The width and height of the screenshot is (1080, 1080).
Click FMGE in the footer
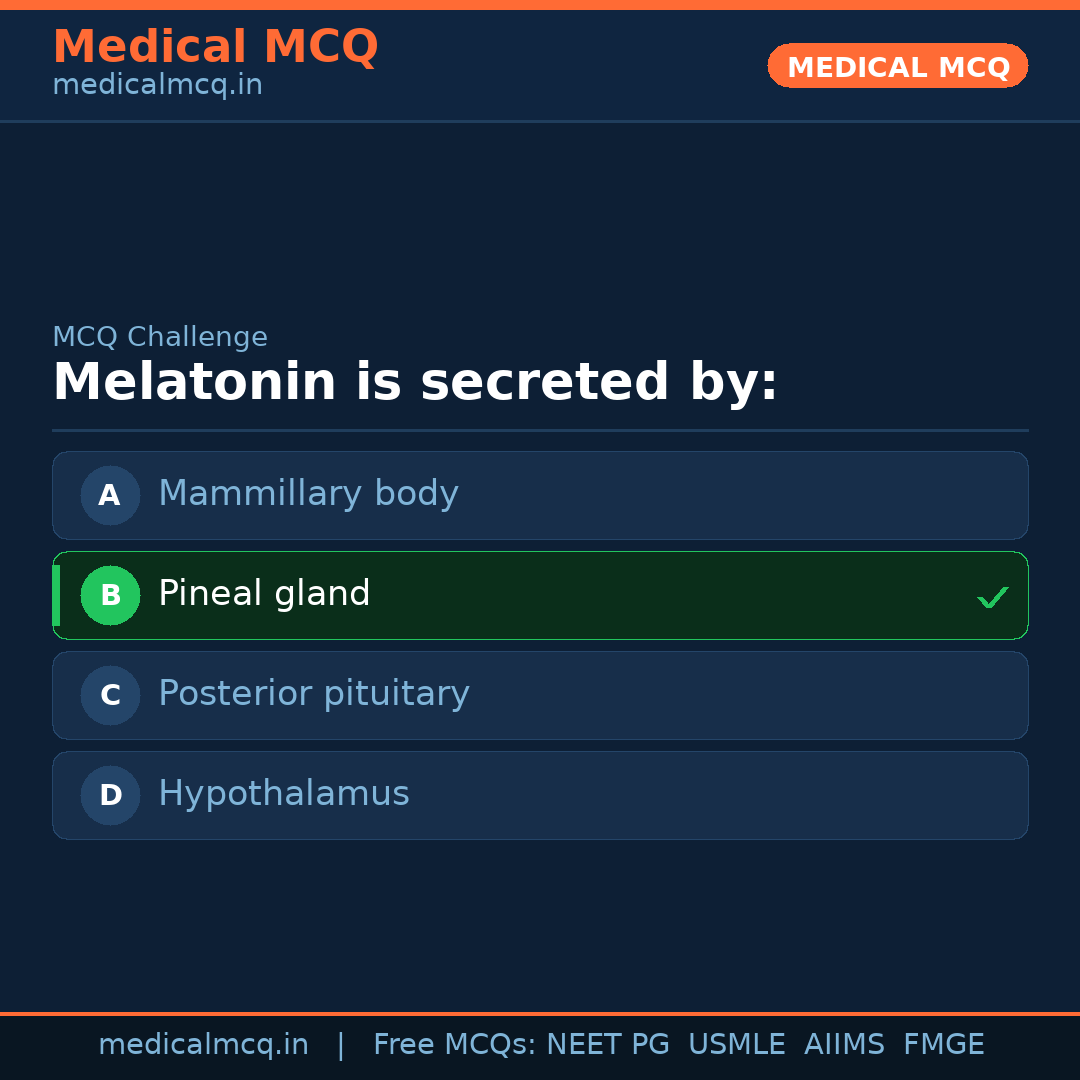[x=944, y=1045]
